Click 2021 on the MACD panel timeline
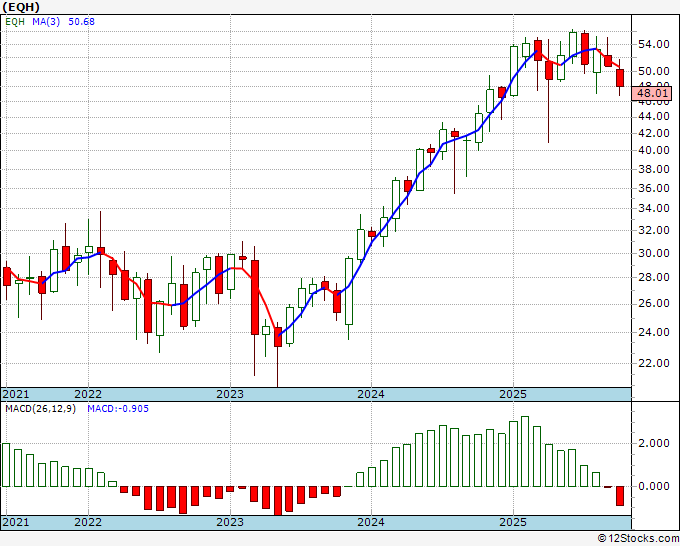The height and width of the screenshot is (546, 680). point(16,522)
